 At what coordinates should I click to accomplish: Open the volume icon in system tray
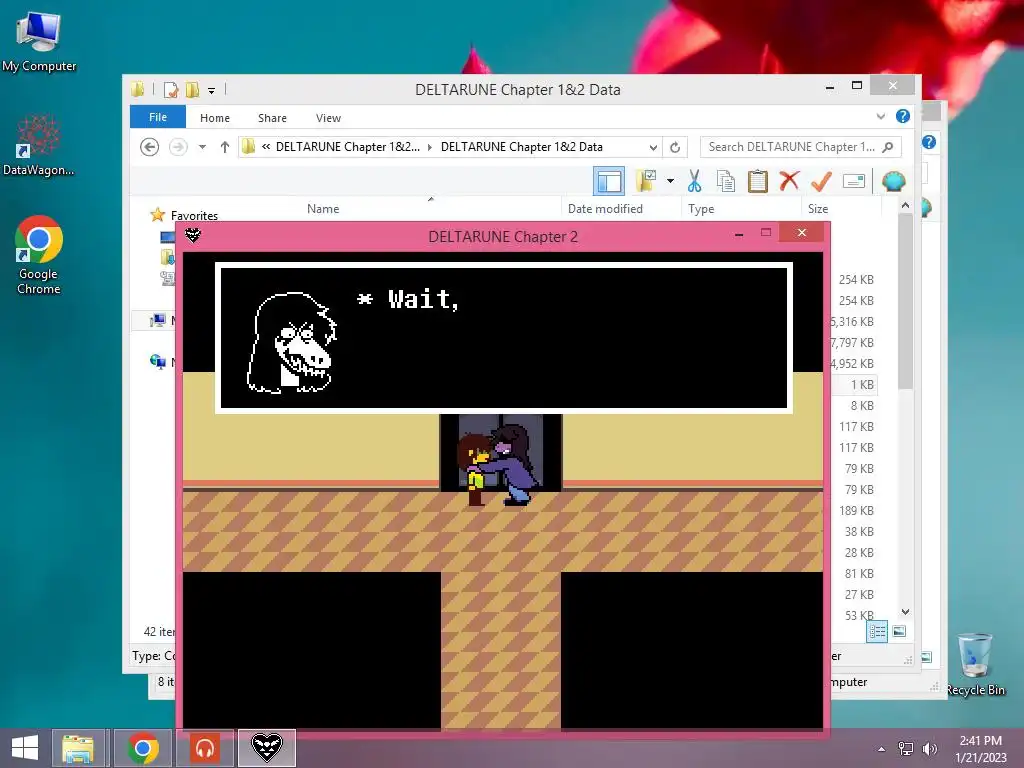(929, 749)
